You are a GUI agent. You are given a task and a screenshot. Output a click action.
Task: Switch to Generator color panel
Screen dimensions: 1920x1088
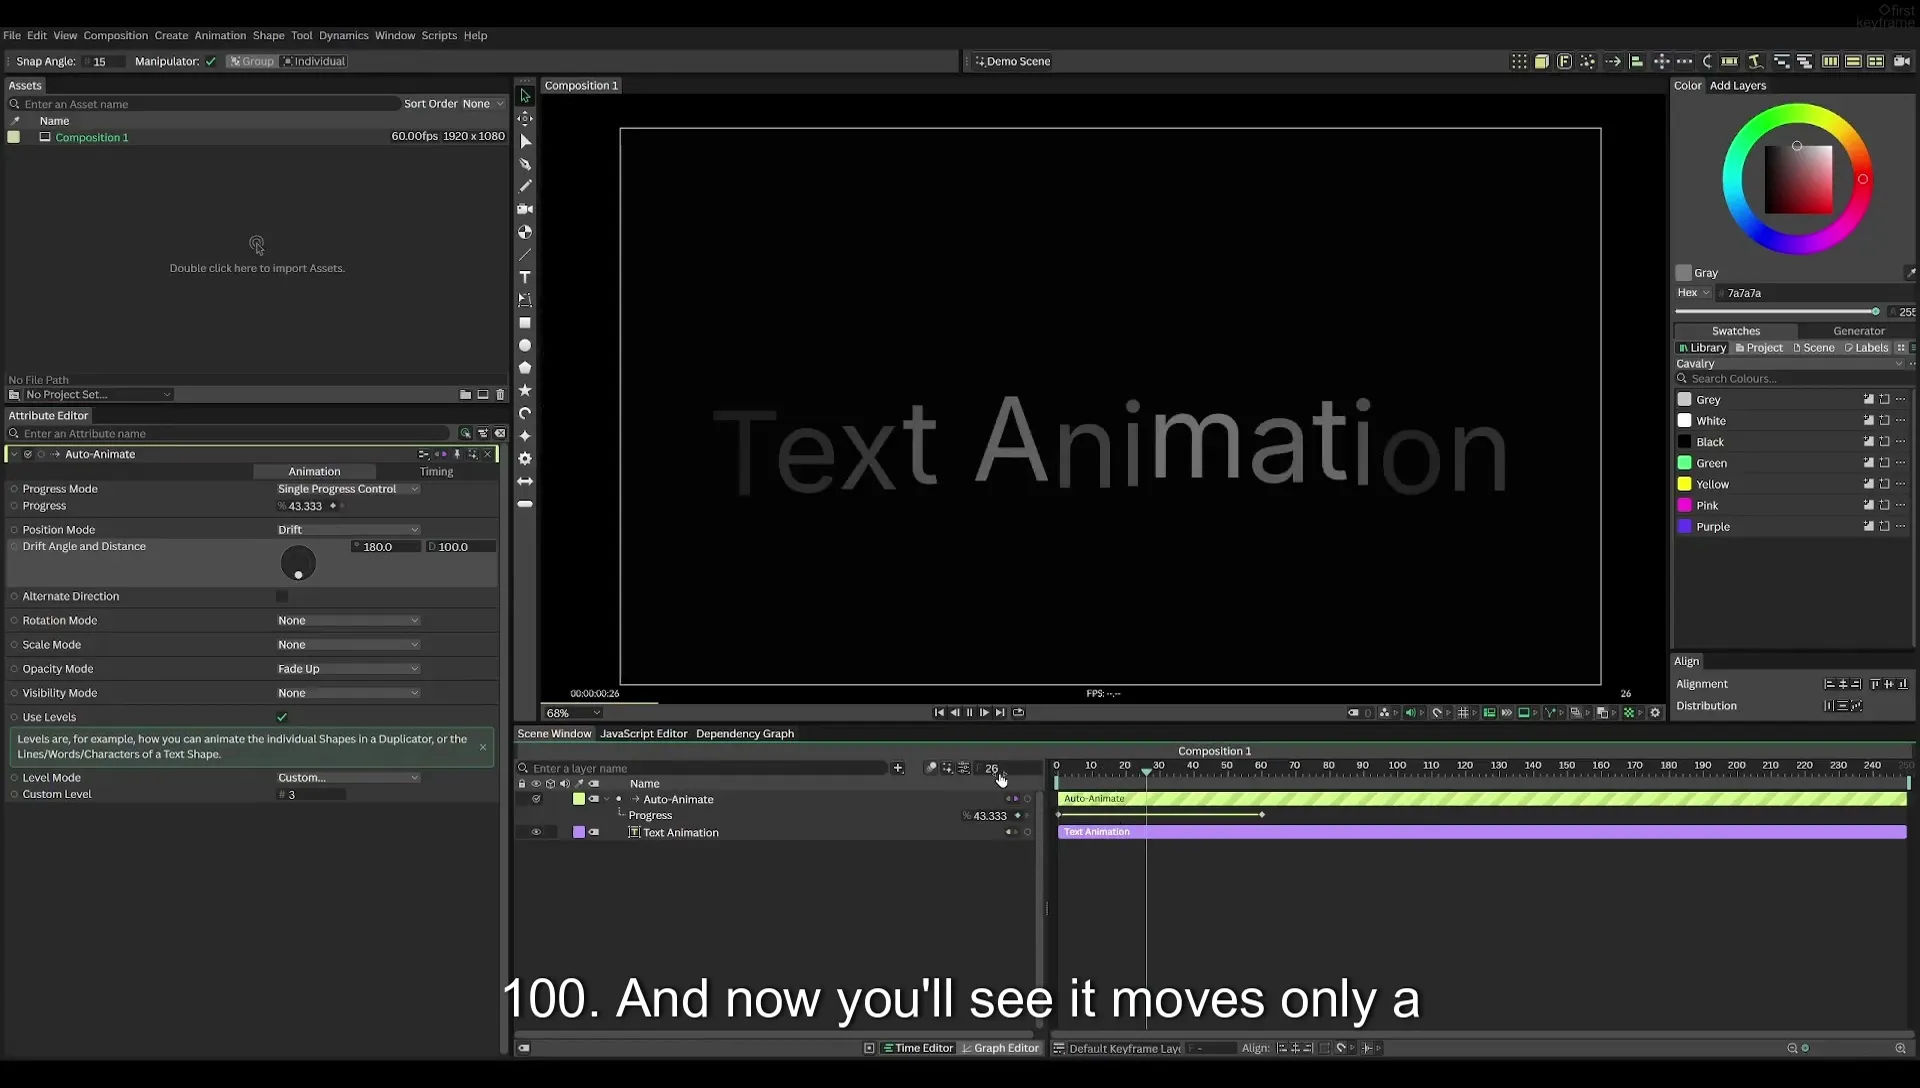coord(1858,331)
